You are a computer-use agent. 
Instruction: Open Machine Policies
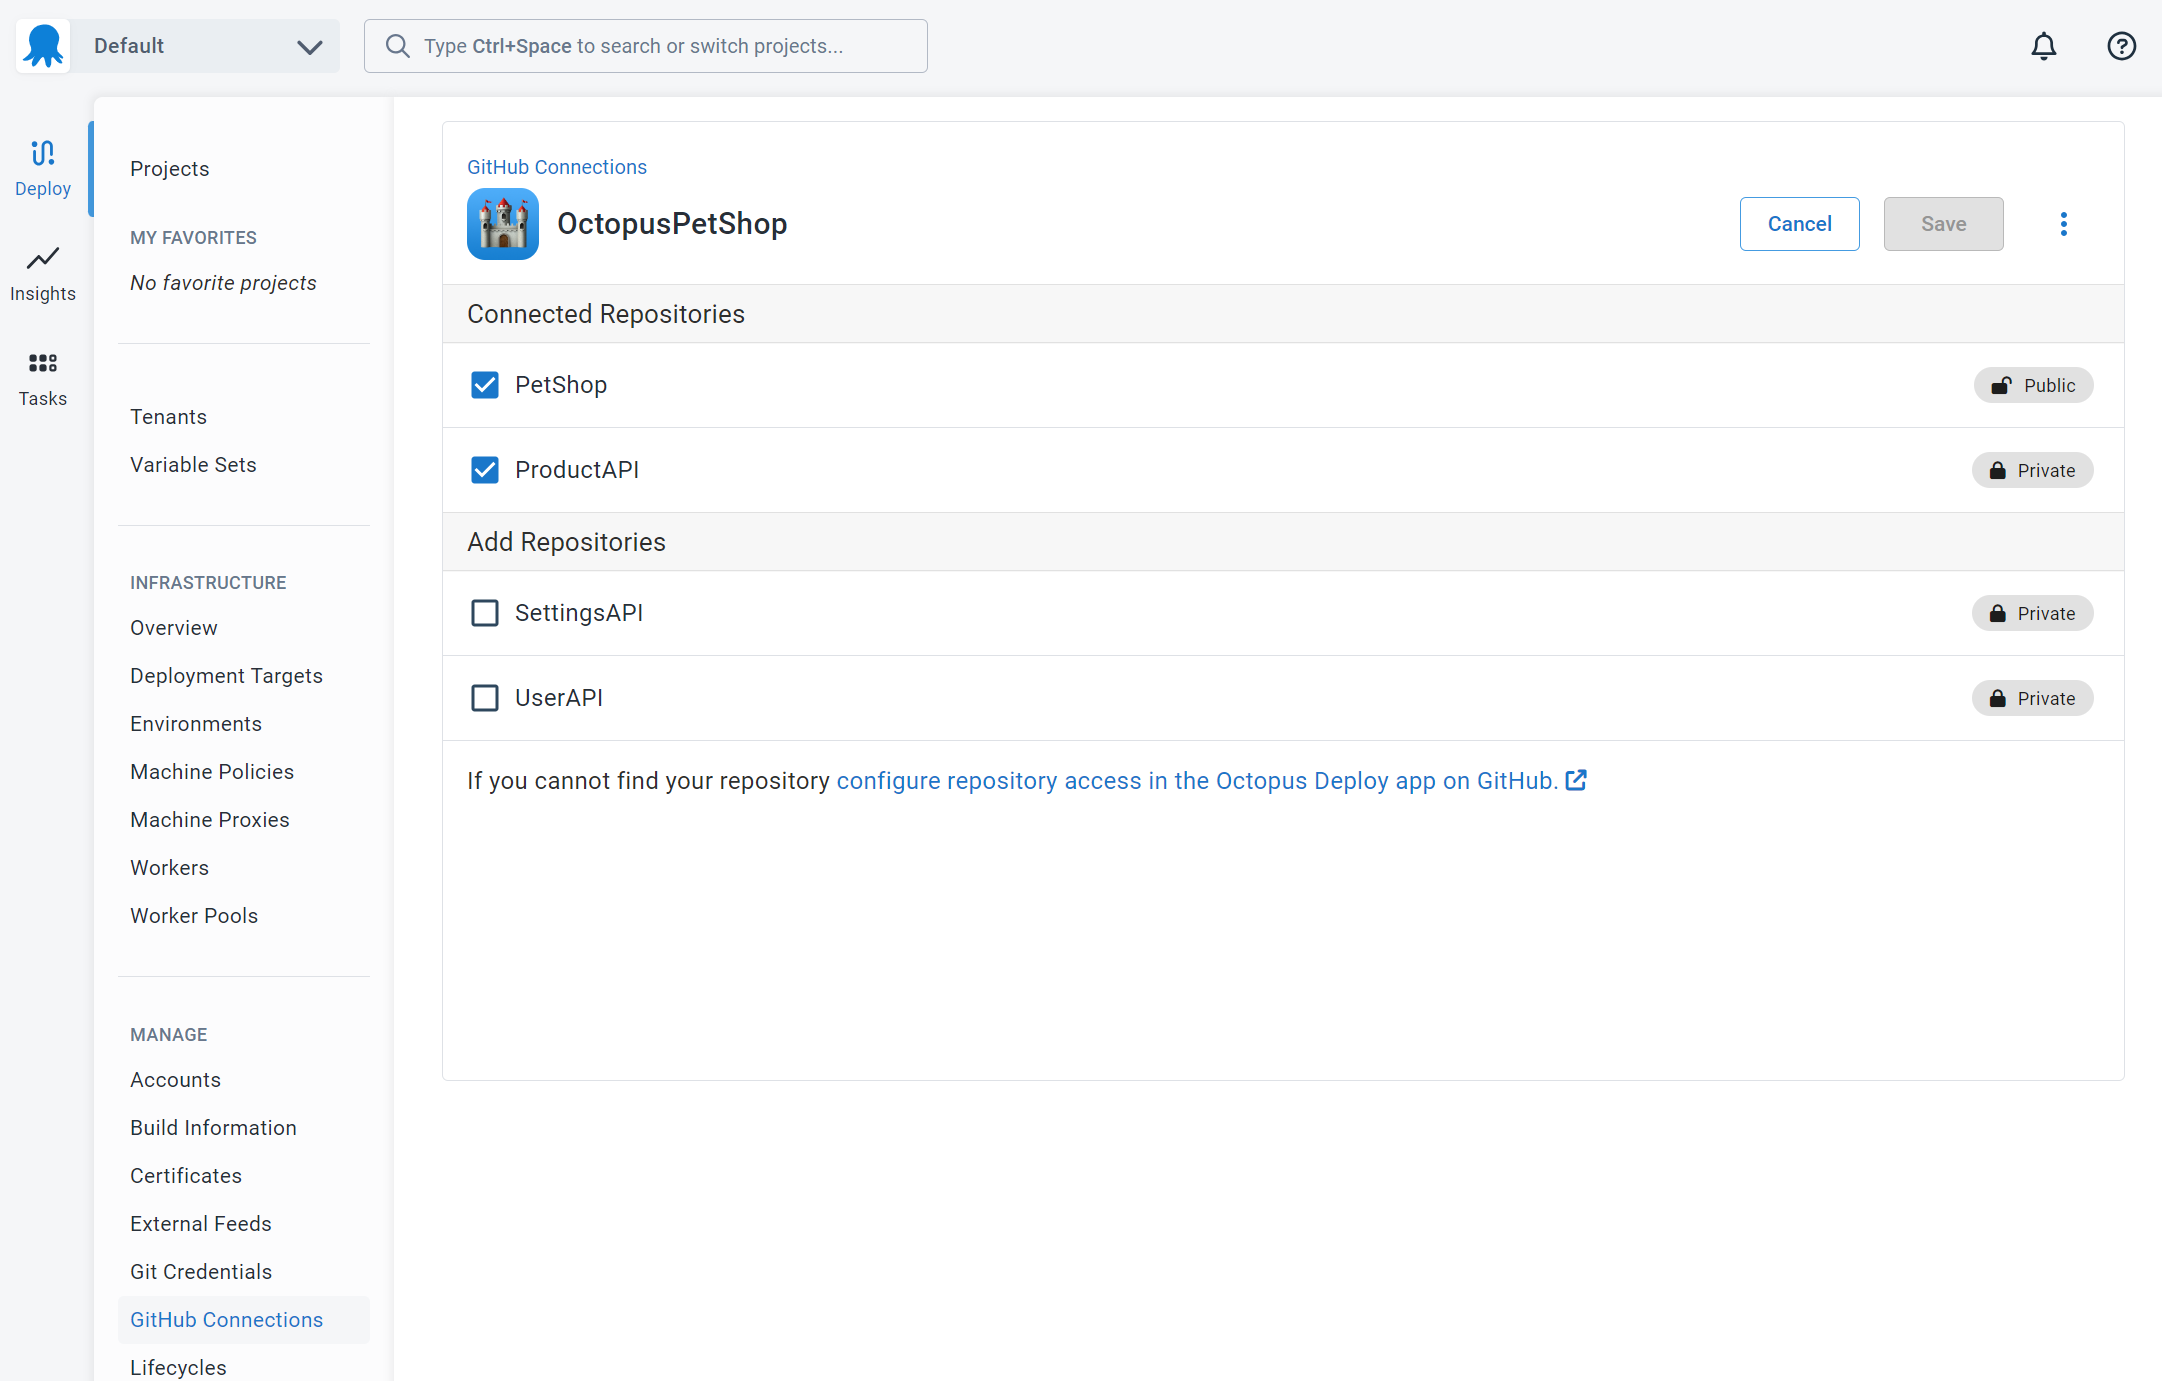point(212,772)
